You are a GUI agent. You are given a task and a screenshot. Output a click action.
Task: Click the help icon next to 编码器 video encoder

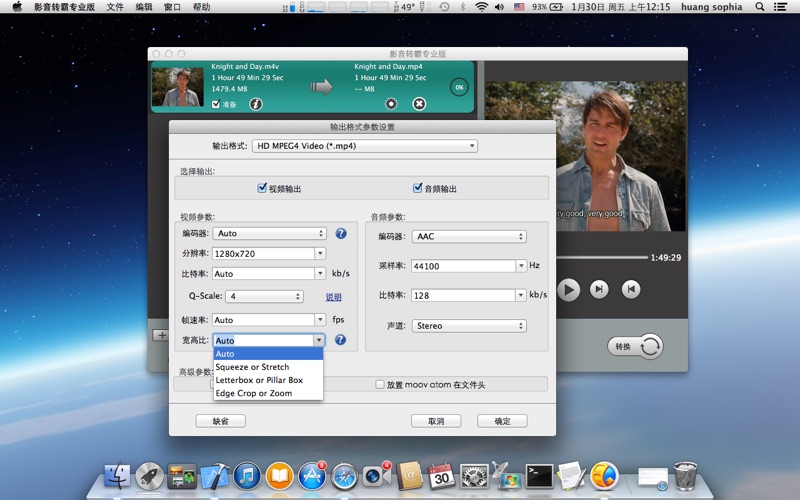coord(340,234)
